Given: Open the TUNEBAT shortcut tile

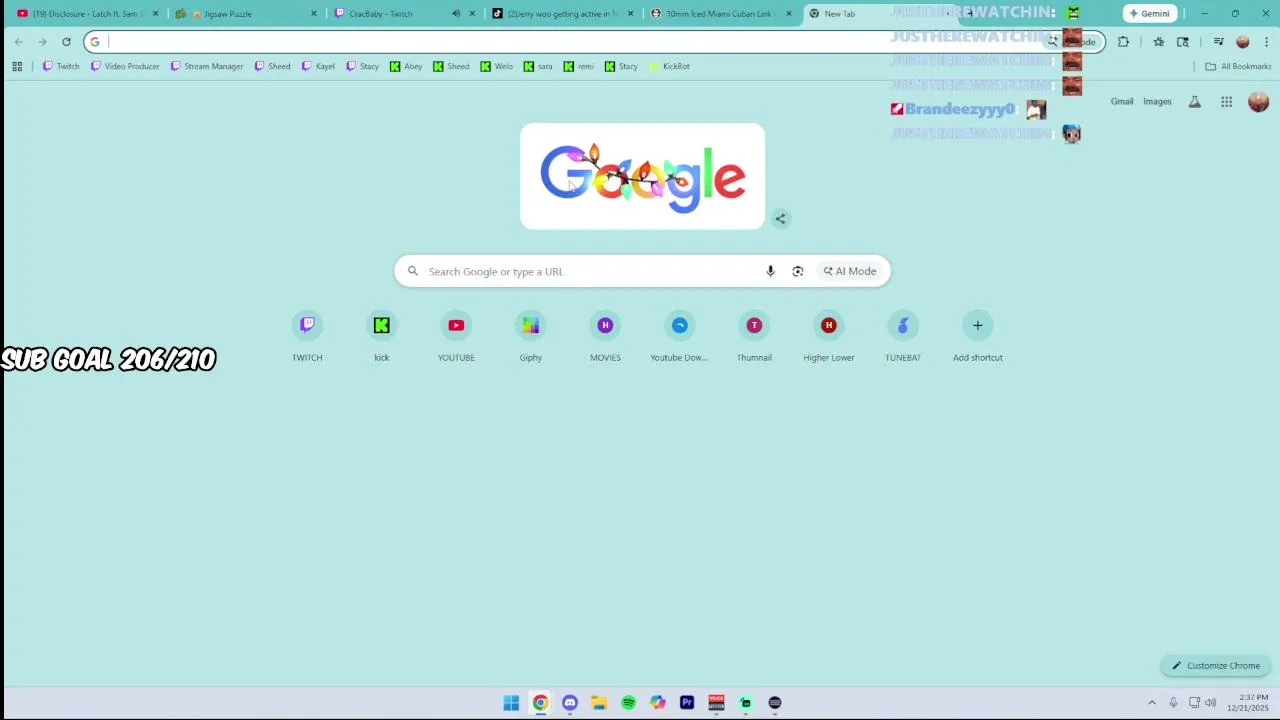Looking at the screenshot, I should (903, 338).
